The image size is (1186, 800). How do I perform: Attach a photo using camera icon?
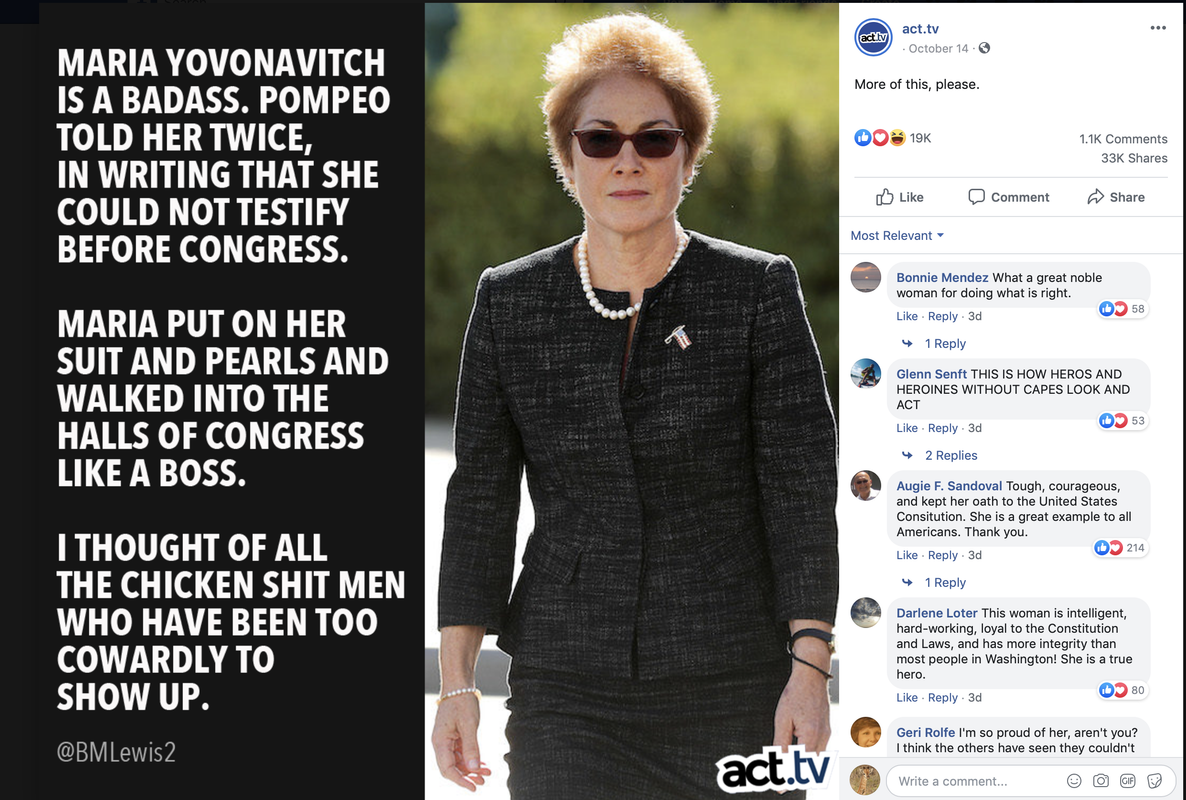(x=1101, y=781)
